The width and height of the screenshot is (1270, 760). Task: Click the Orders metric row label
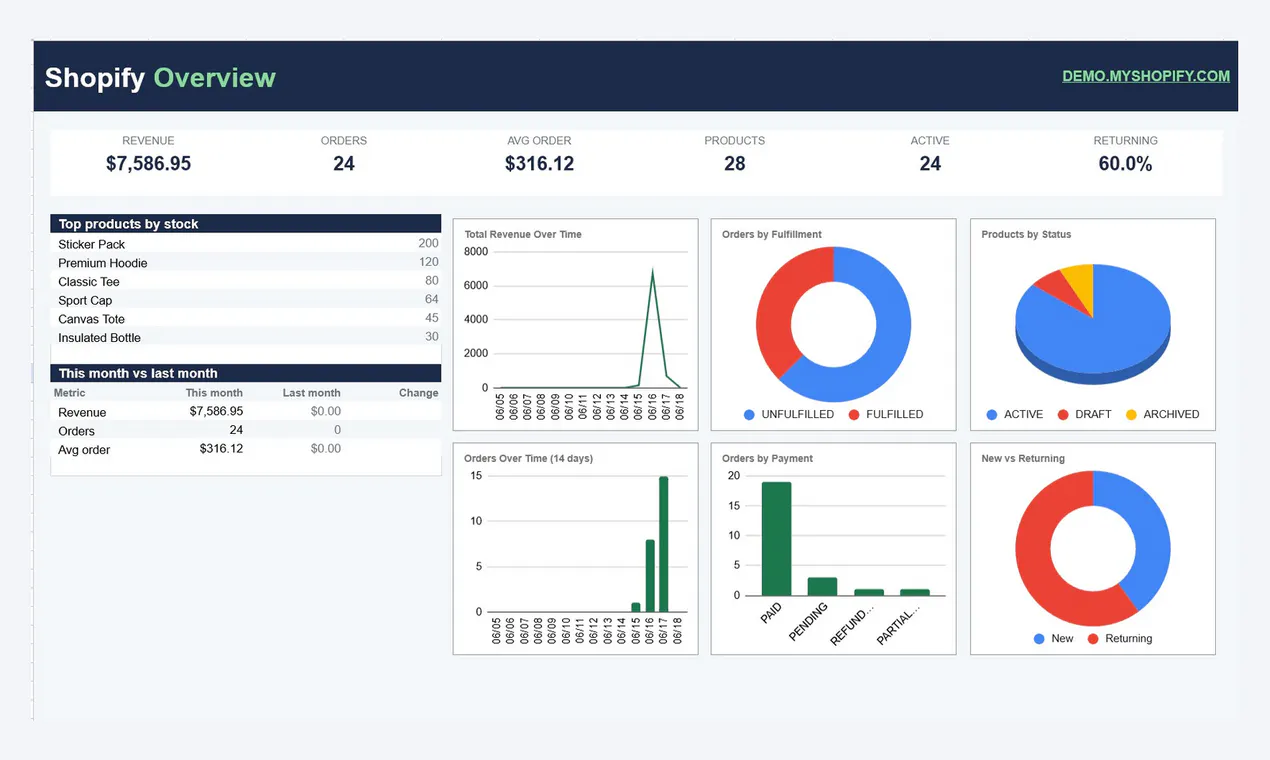[77, 431]
